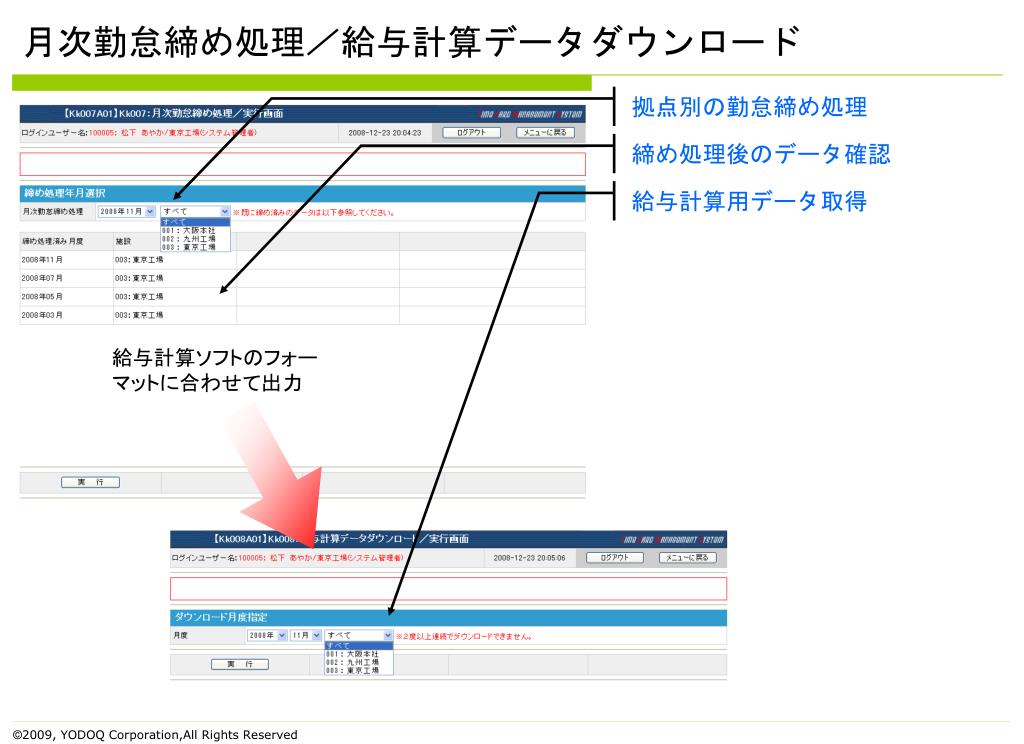The image size is (1024, 744).
Task: Click YODOQ Corporation copyright footer text
Action: click(x=155, y=735)
